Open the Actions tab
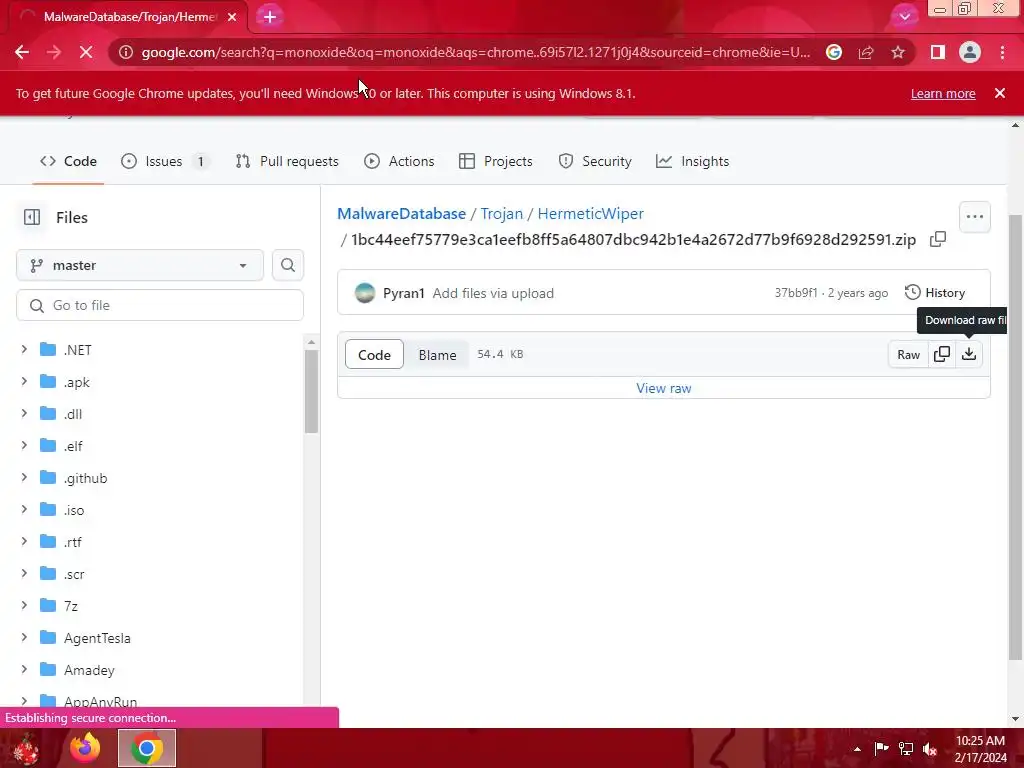 pyautogui.click(x=399, y=161)
